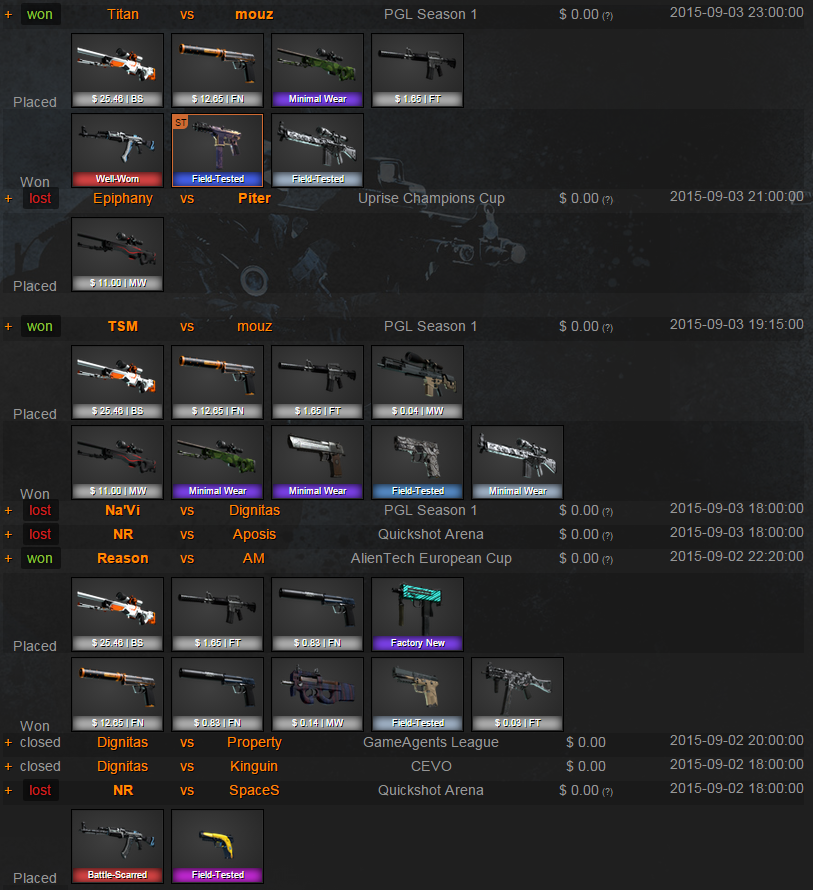Select $1.65 FT M4A1-S placed on Reason match

[217, 615]
